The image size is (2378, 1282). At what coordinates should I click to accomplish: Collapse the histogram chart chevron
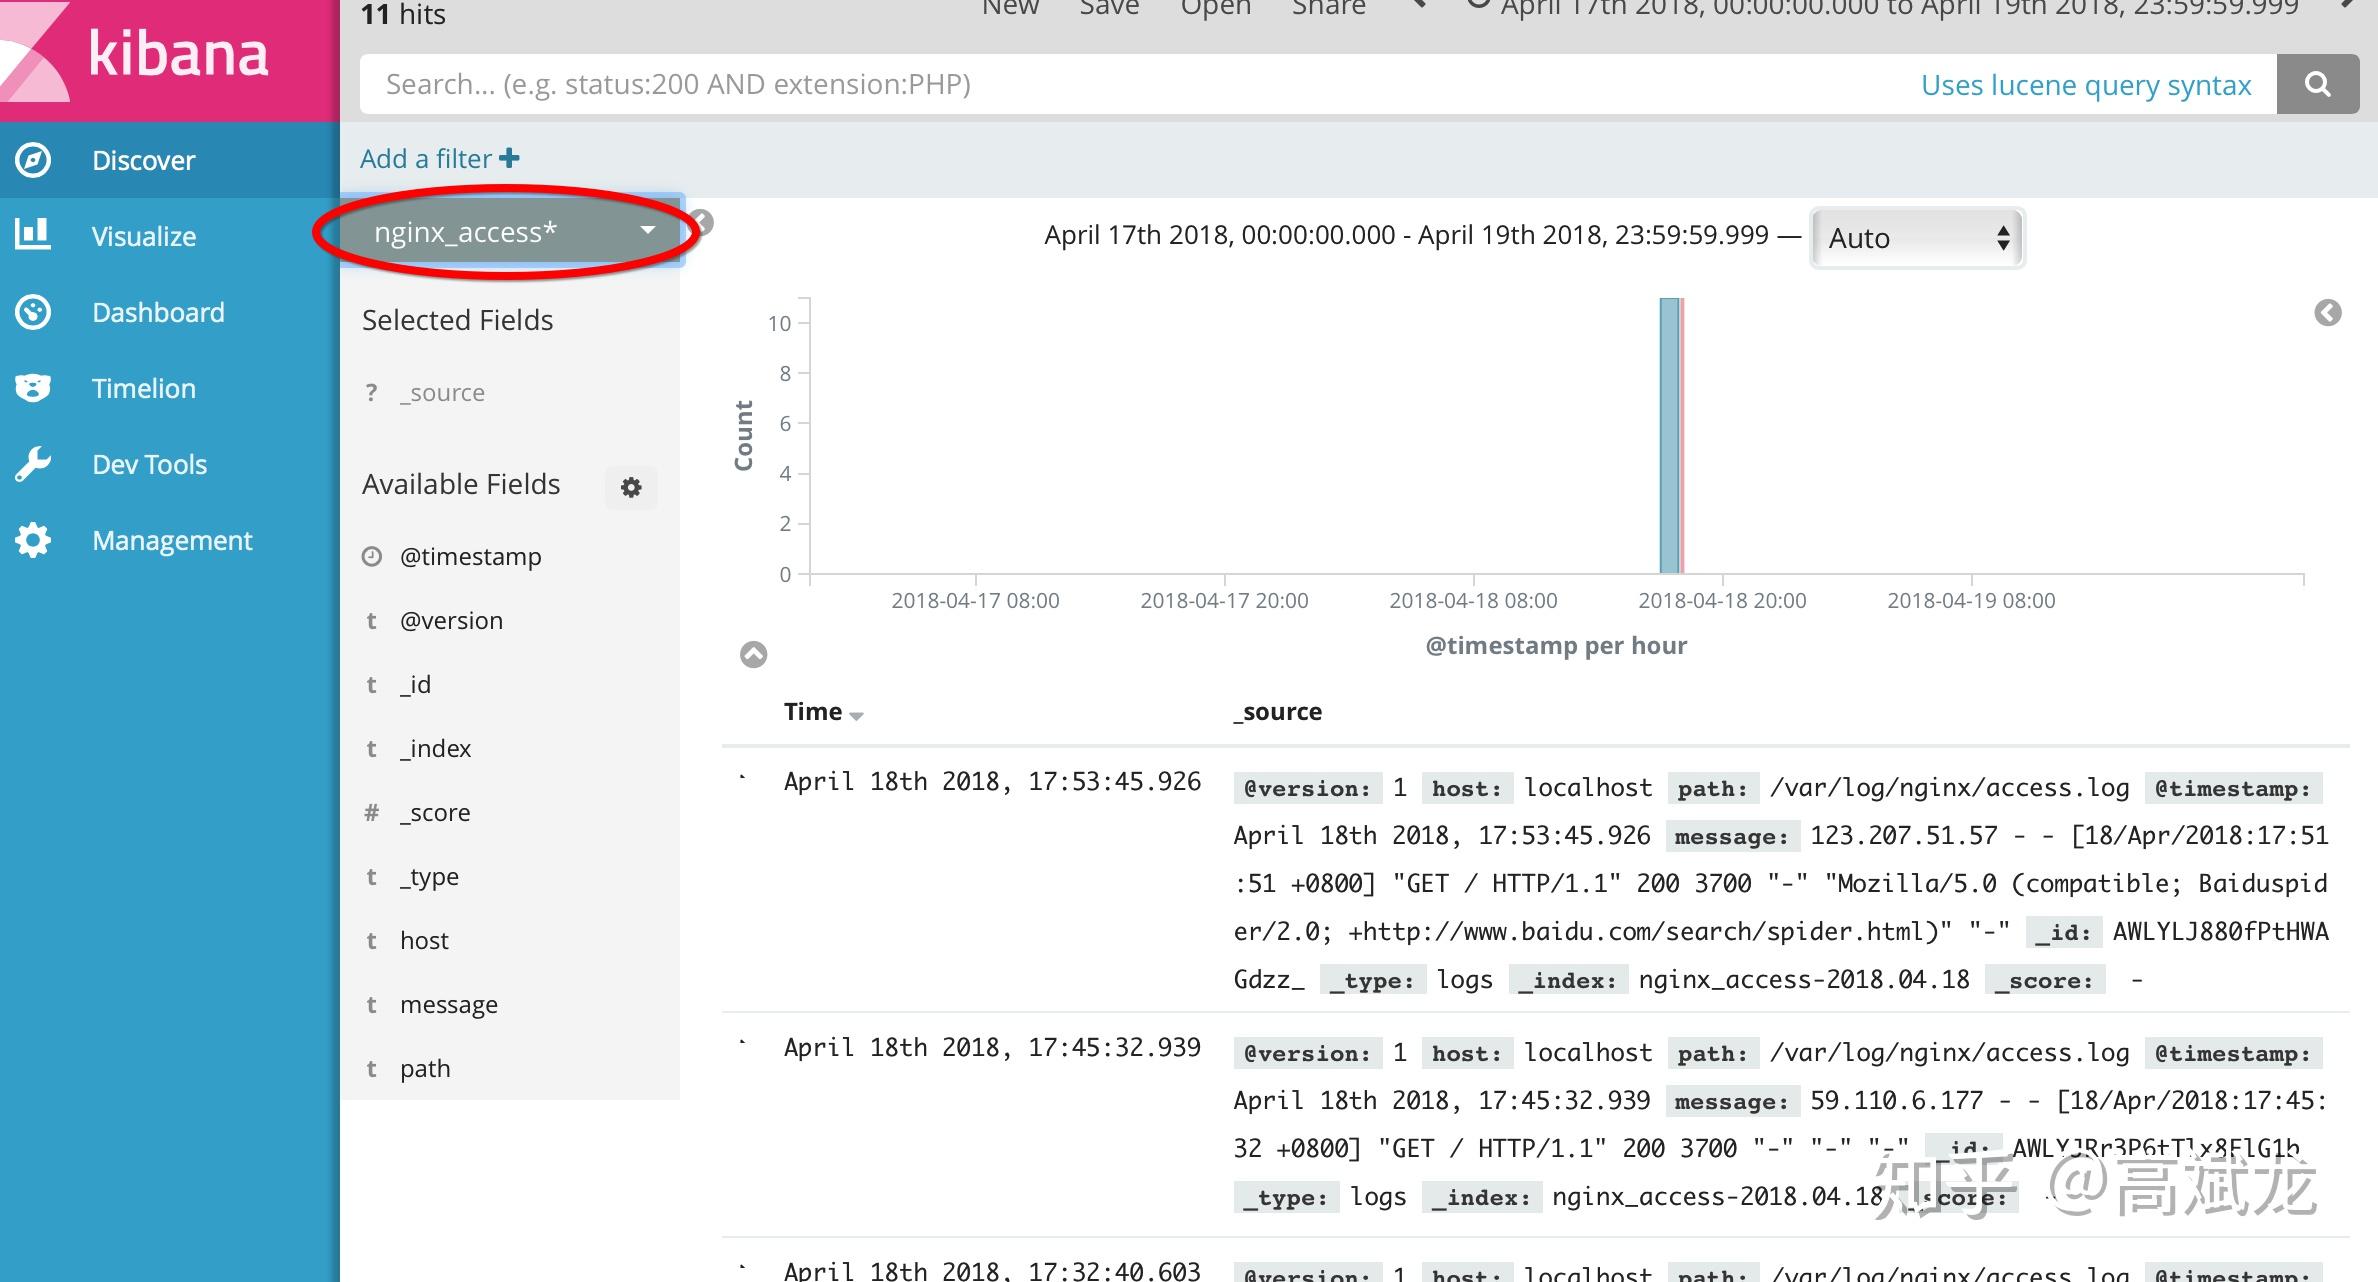(x=753, y=654)
